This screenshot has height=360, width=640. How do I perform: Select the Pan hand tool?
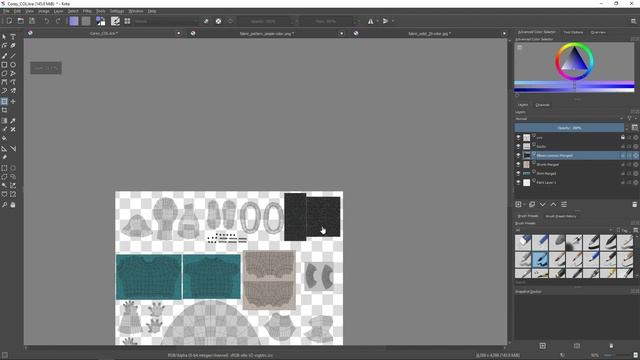[13, 205]
